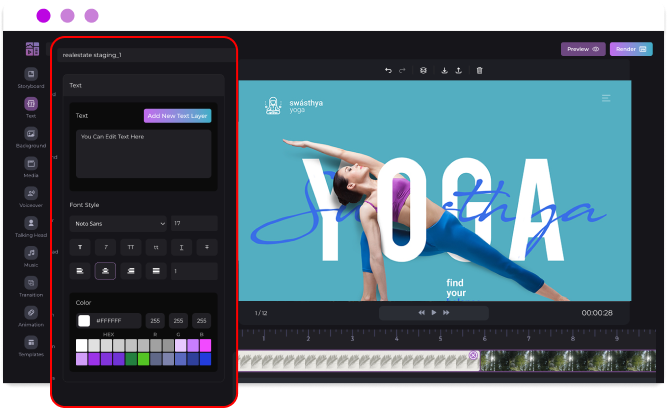Open the Media library icon
This screenshot has height=408, width=668.
[31, 164]
